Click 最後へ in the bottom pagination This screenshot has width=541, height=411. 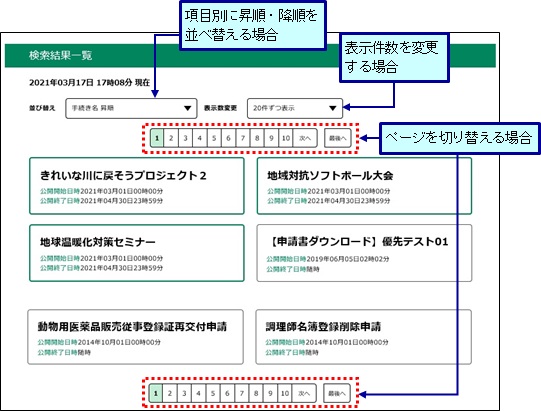coord(337,393)
